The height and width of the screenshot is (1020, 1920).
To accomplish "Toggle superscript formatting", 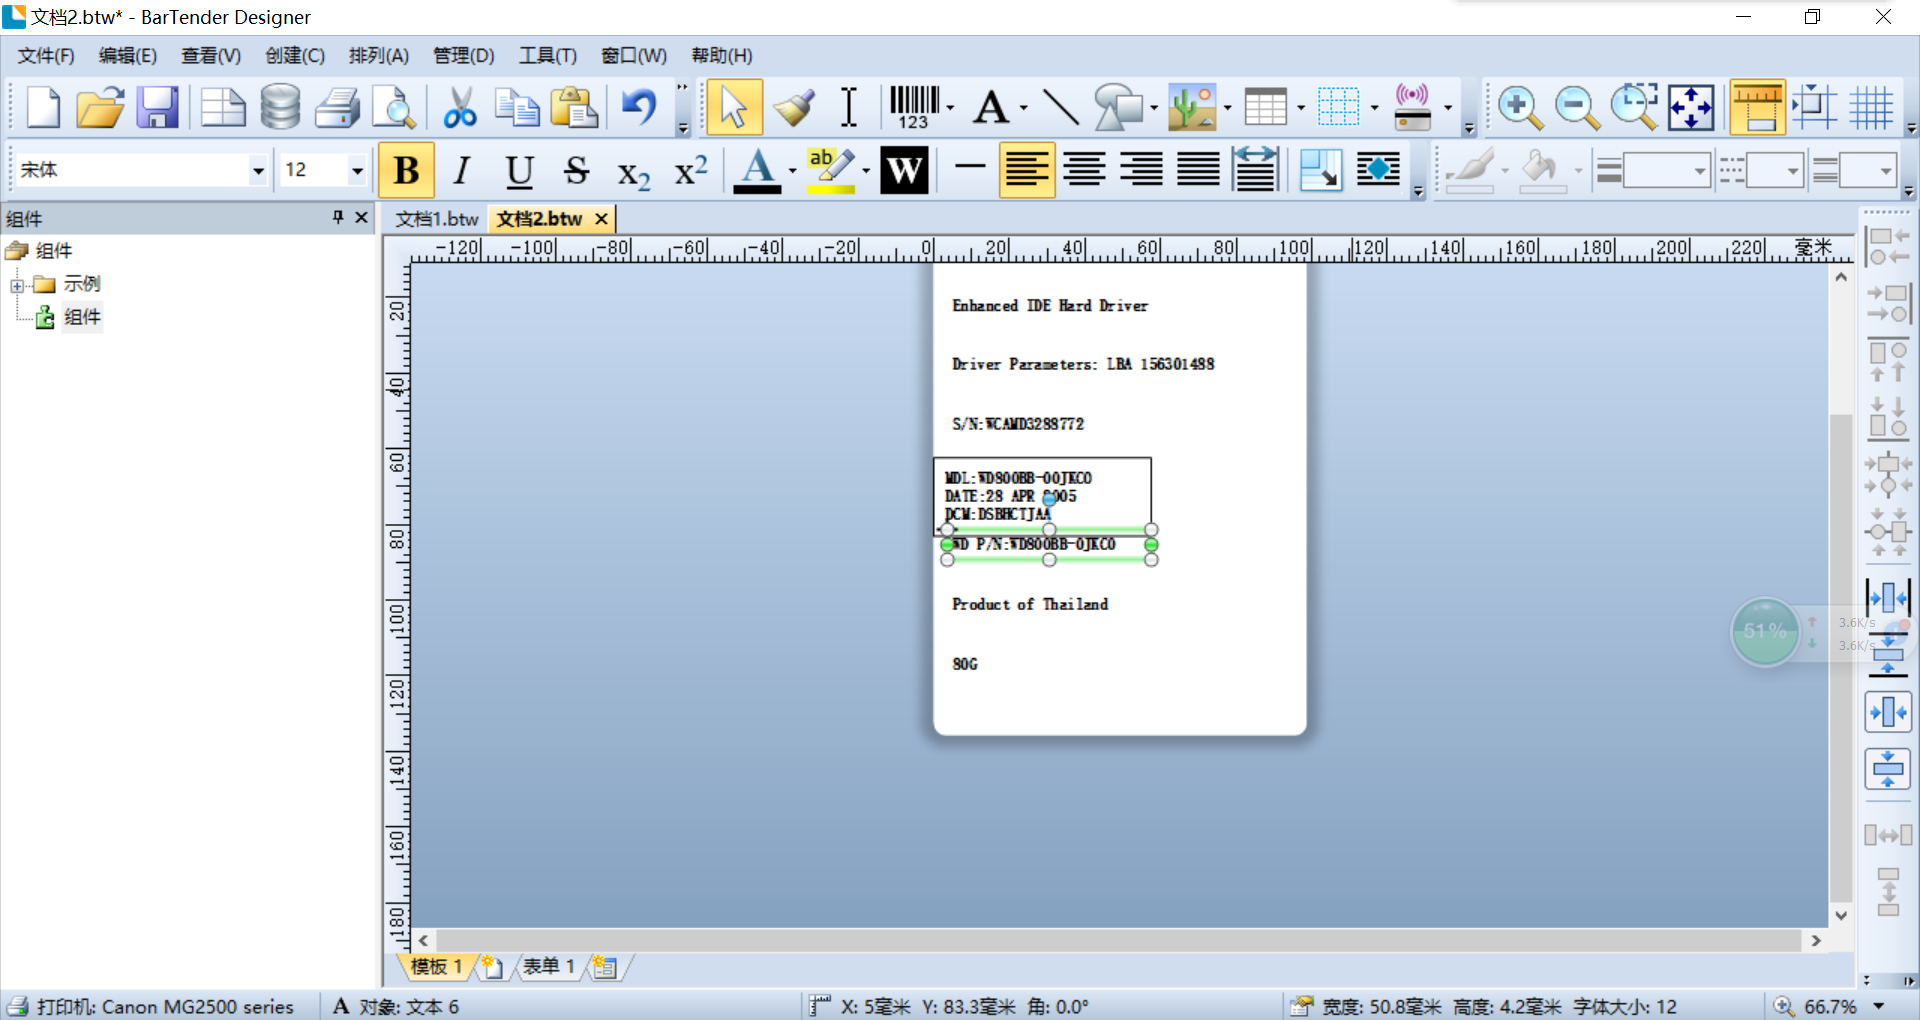I will tap(691, 171).
